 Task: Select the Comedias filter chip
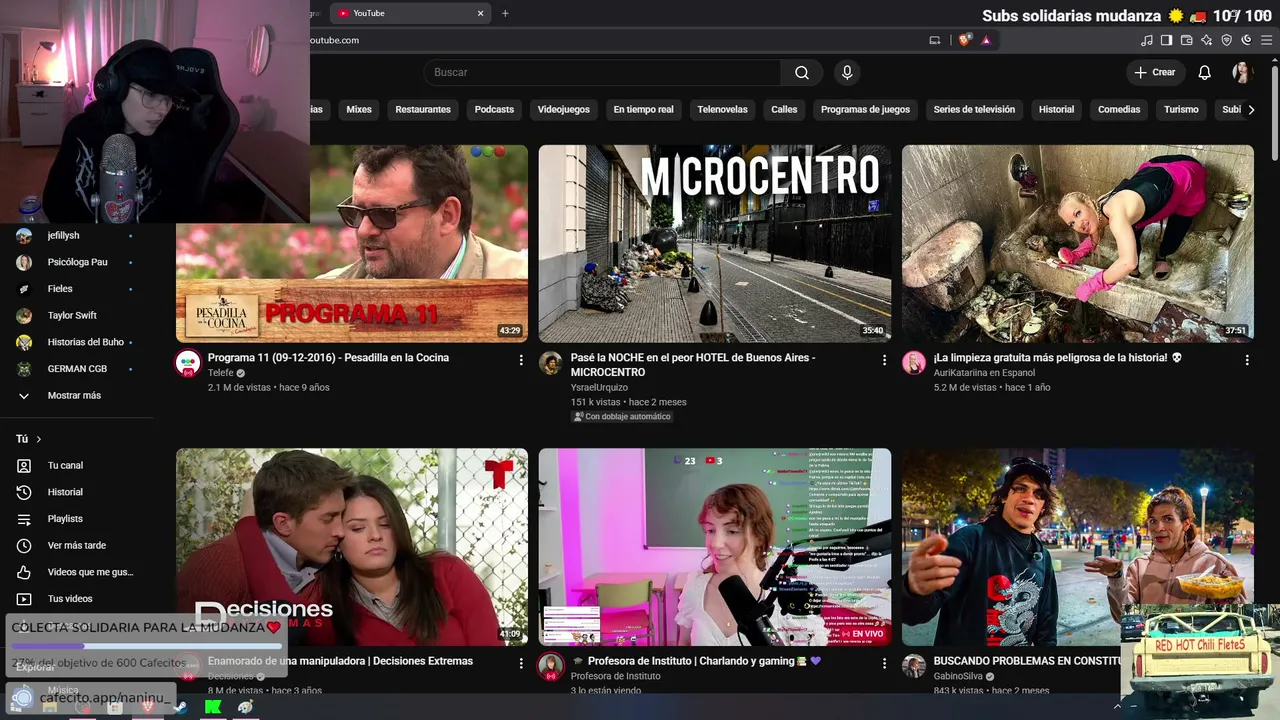click(1119, 110)
